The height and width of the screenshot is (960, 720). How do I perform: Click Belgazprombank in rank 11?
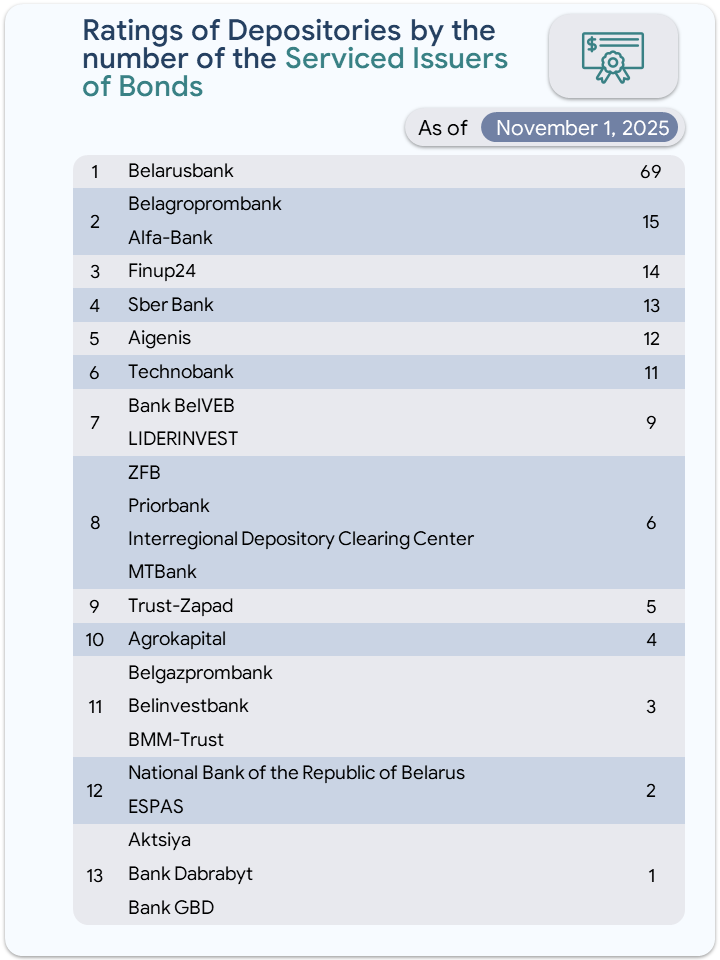click(200, 673)
